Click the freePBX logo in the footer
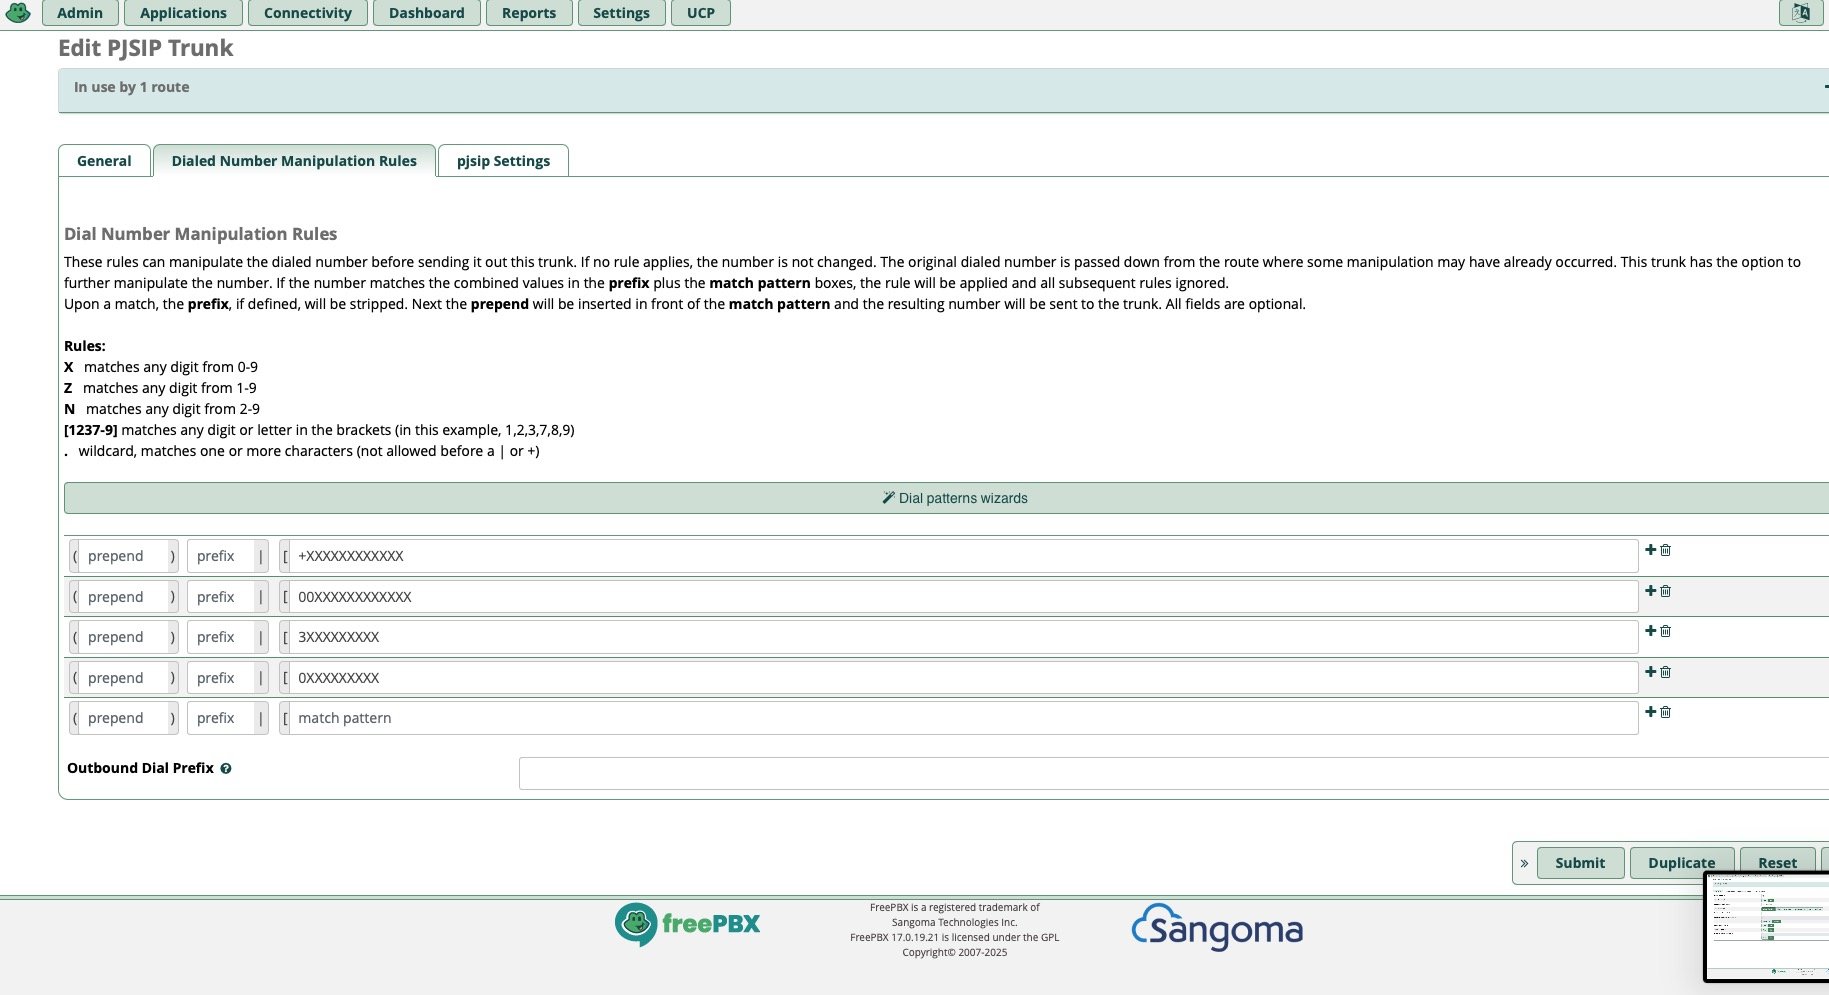Viewport: 1829px width, 995px height. pos(687,924)
